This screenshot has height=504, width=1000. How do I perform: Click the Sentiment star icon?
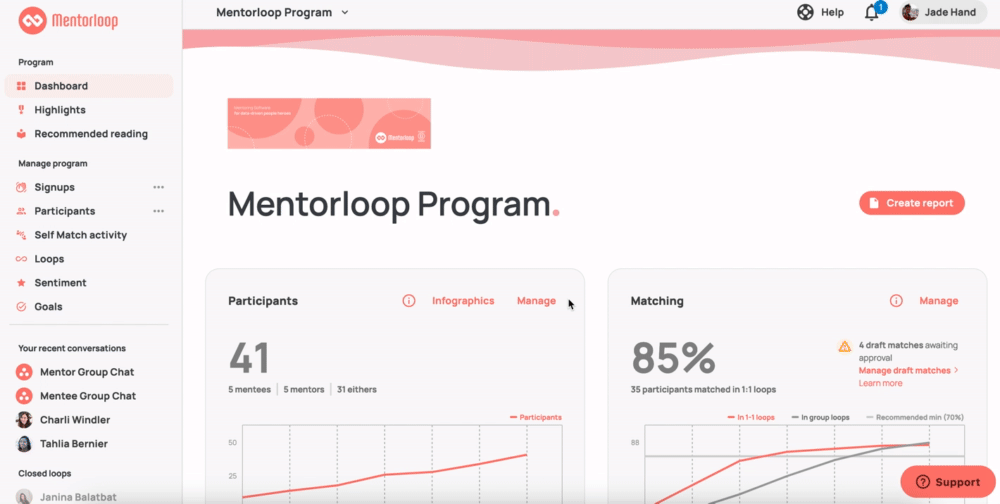[x=21, y=283]
